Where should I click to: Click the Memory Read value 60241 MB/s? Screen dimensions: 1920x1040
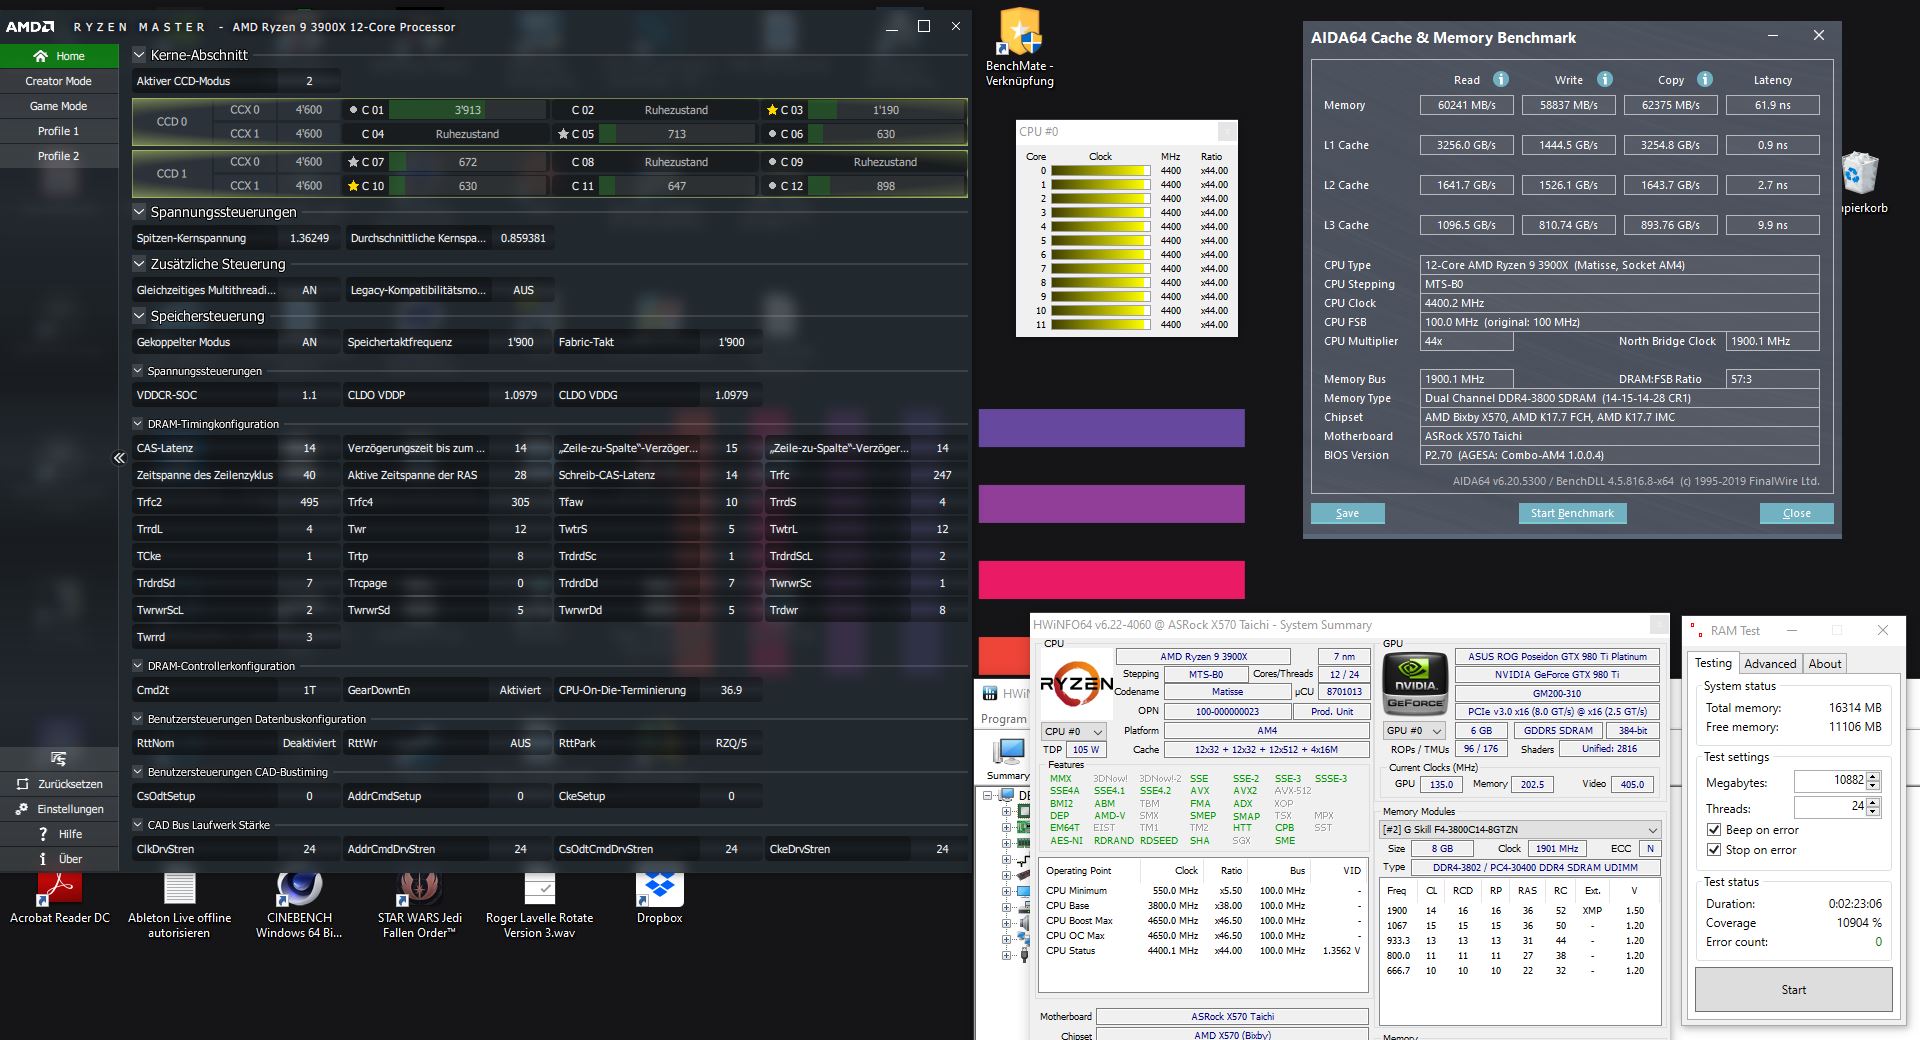[1466, 105]
